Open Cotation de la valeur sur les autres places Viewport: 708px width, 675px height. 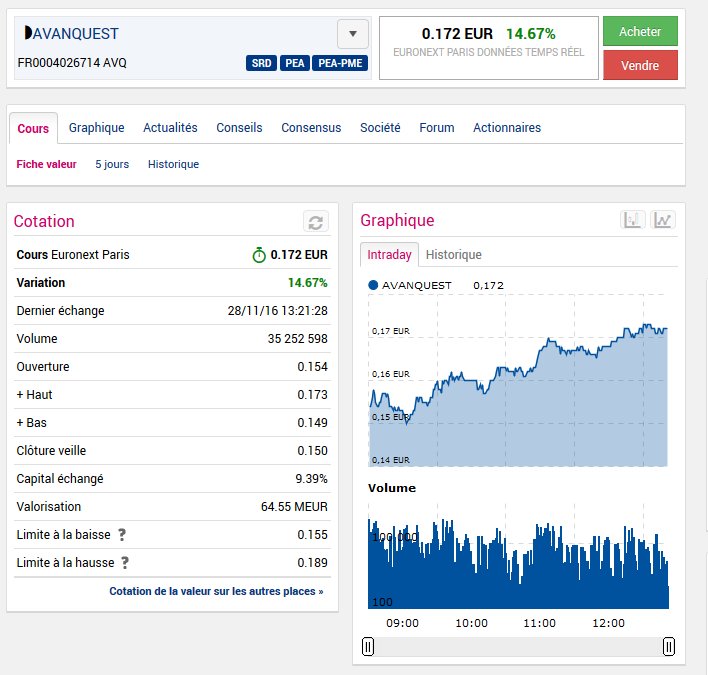coord(216,591)
